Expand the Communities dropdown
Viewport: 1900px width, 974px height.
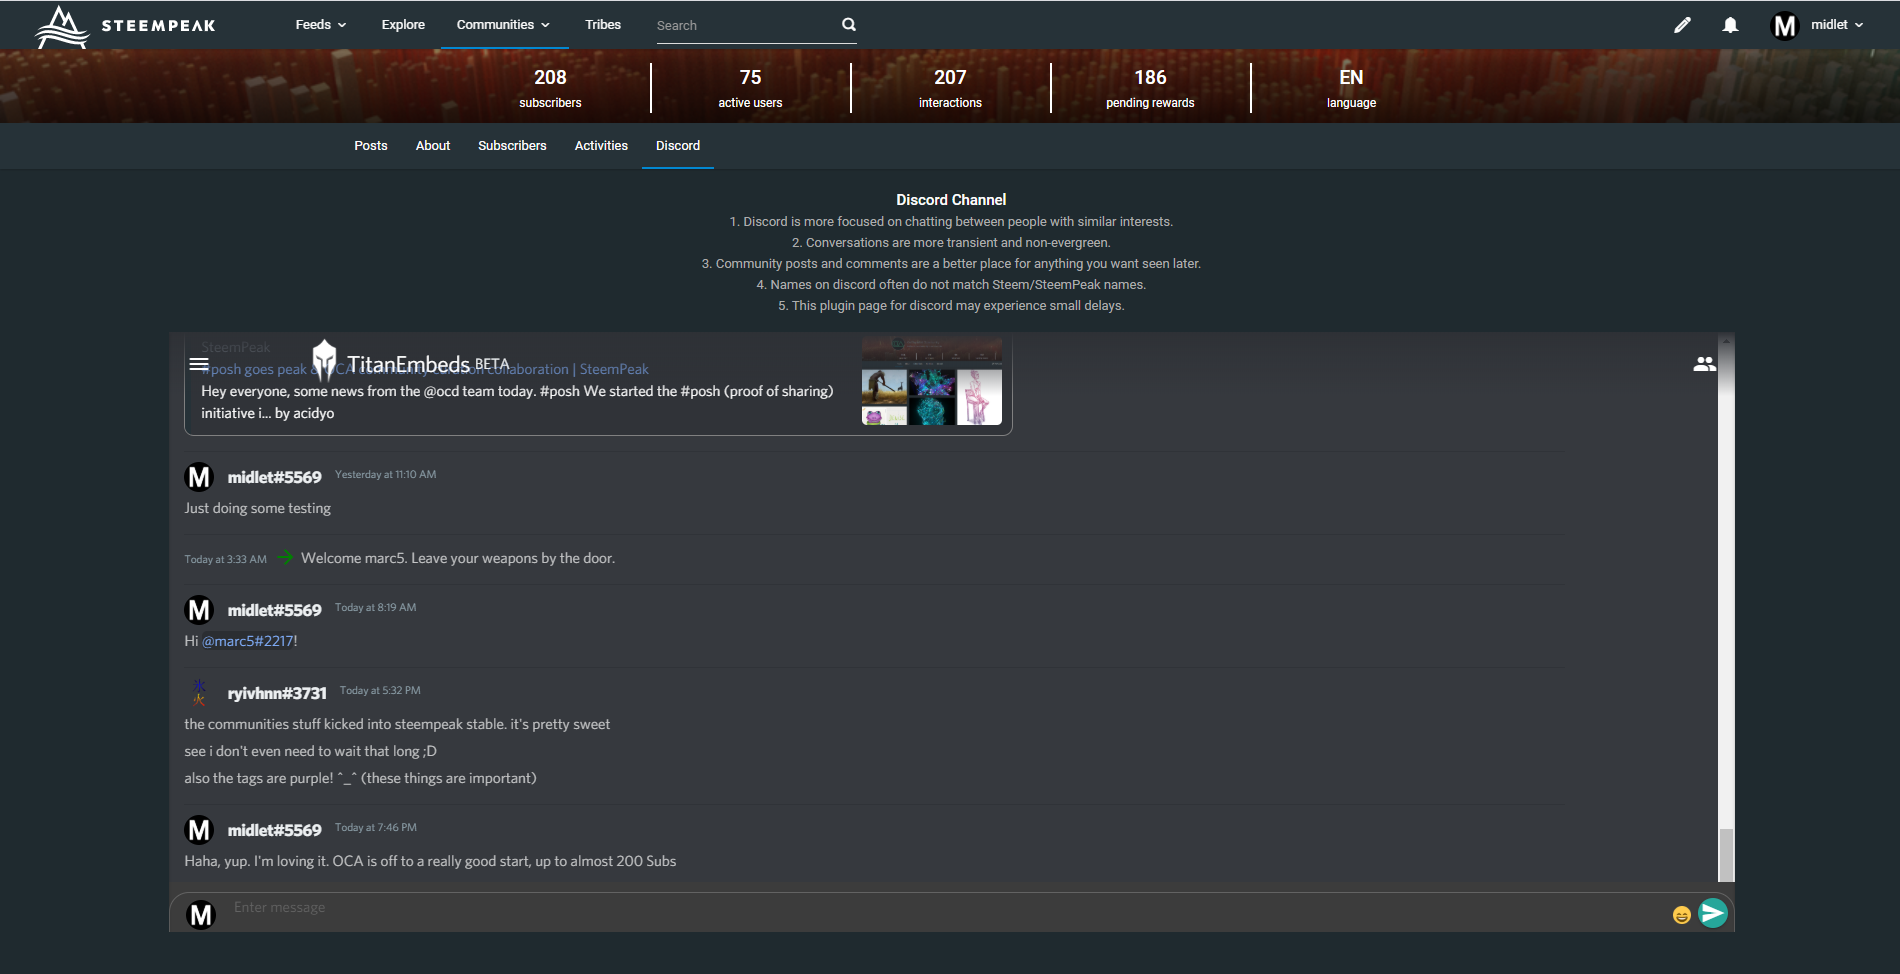tap(503, 25)
